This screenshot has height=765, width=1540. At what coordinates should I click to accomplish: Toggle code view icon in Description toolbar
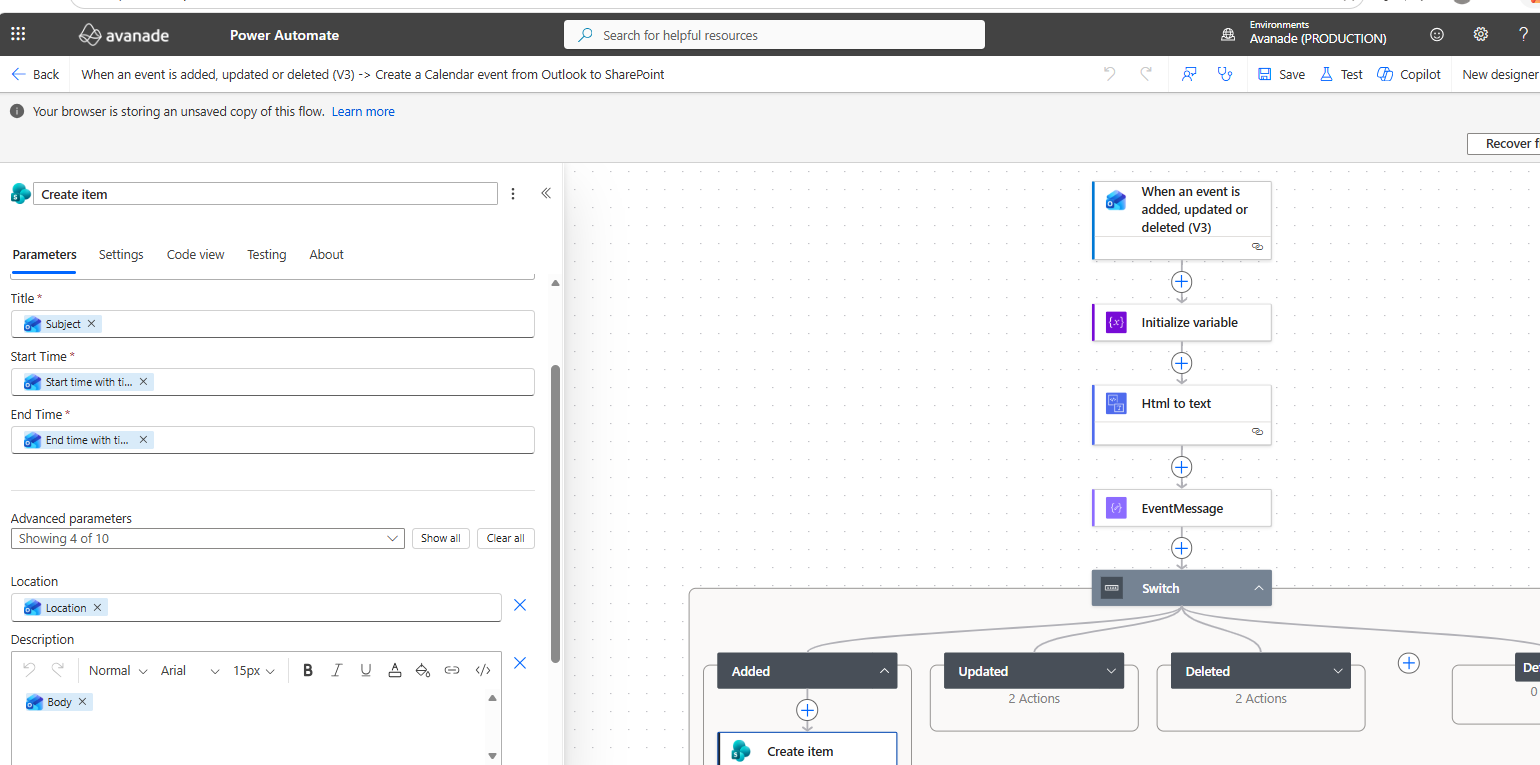[483, 670]
